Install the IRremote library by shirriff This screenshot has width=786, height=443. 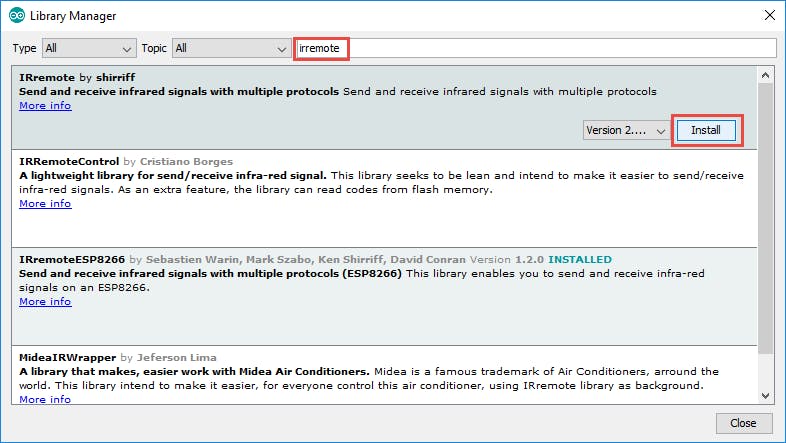coord(706,130)
